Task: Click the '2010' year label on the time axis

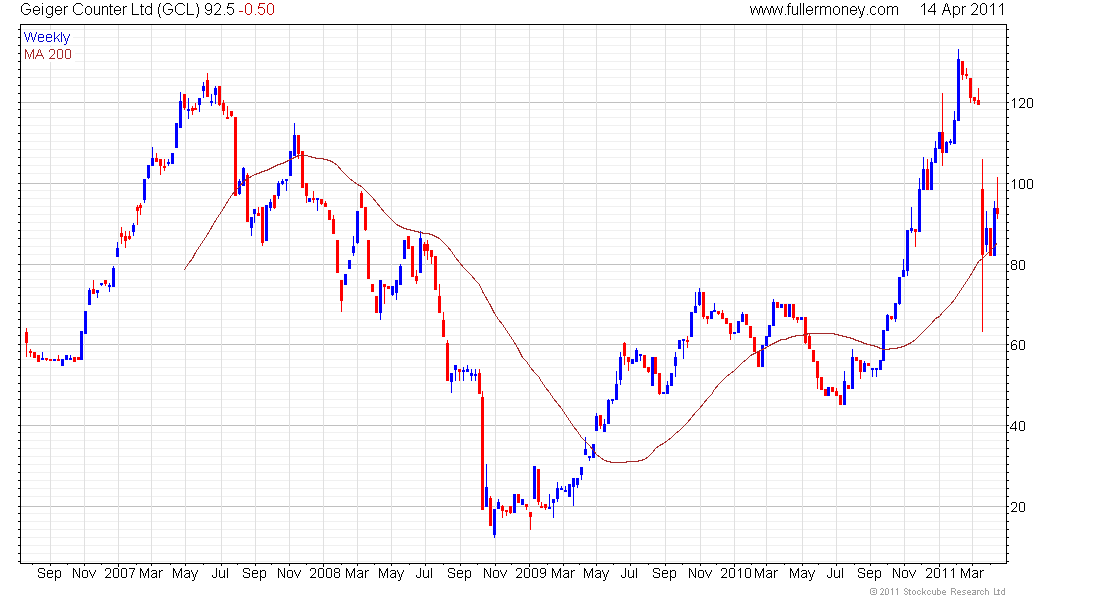Action: click(x=735, y=573)
